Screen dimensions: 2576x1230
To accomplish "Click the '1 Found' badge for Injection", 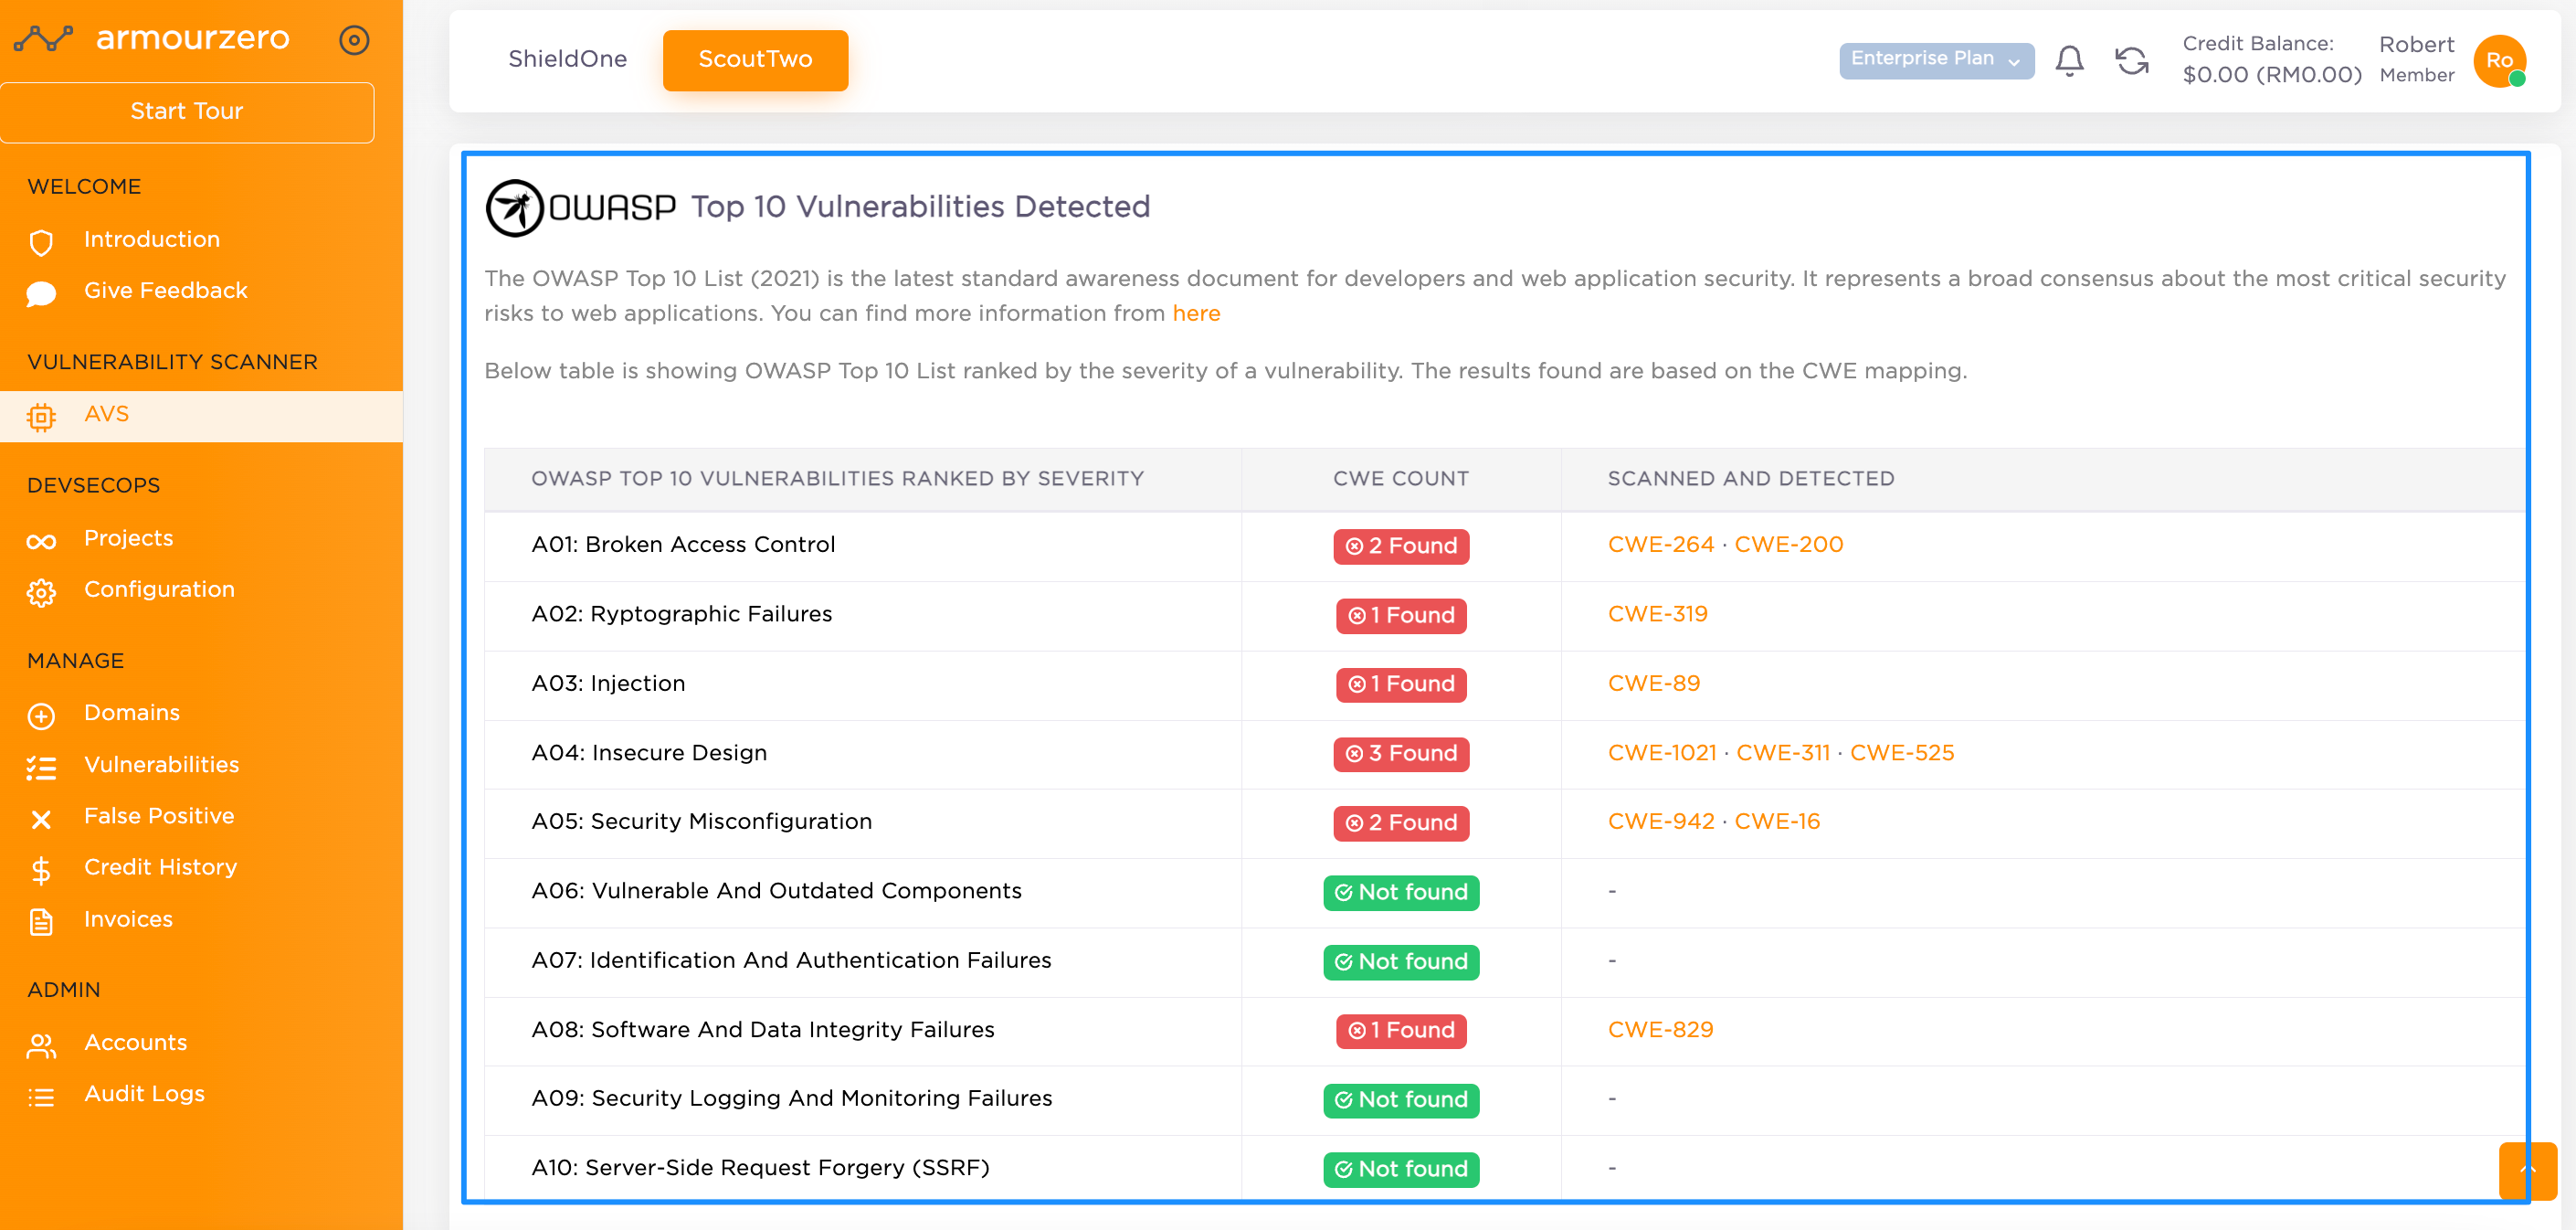I will tap(1400, 685).
